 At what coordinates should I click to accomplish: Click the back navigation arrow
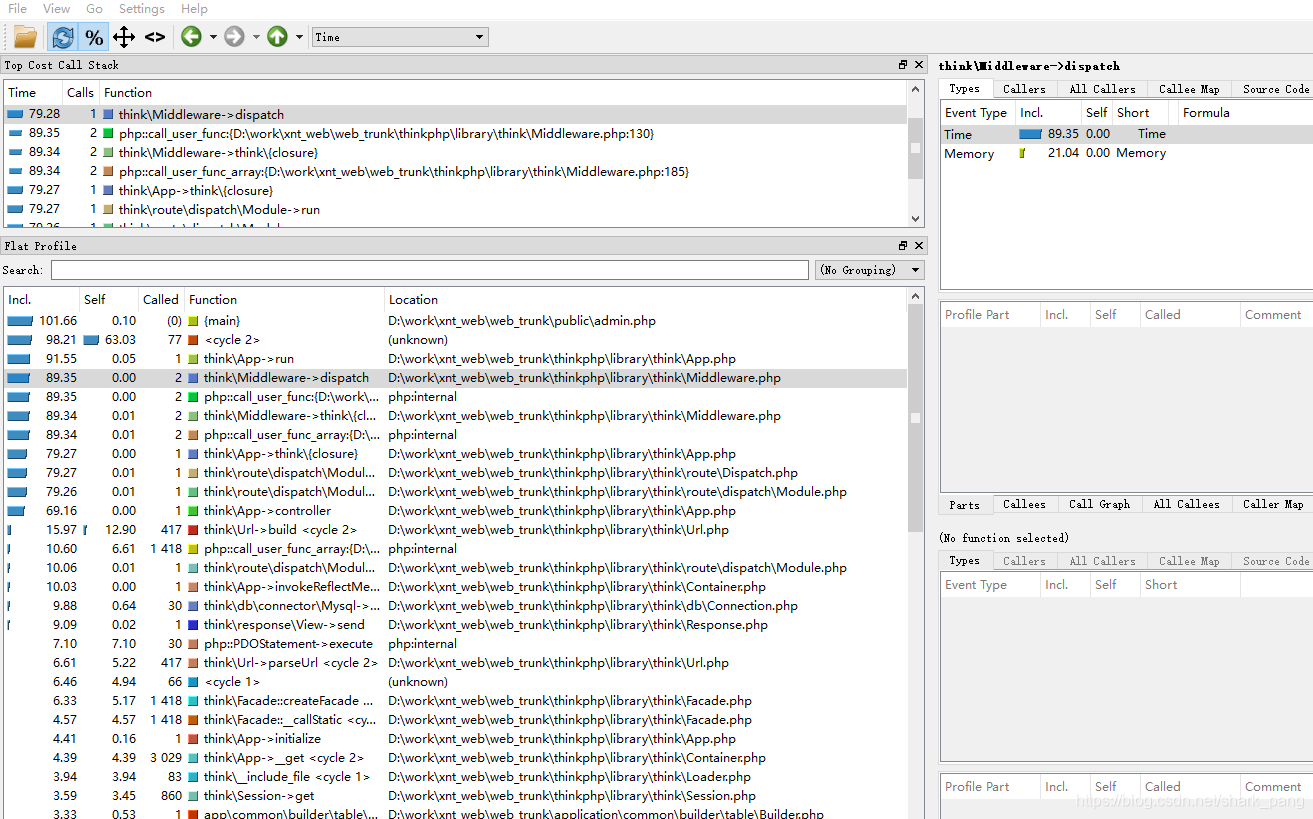coord(189,36)
